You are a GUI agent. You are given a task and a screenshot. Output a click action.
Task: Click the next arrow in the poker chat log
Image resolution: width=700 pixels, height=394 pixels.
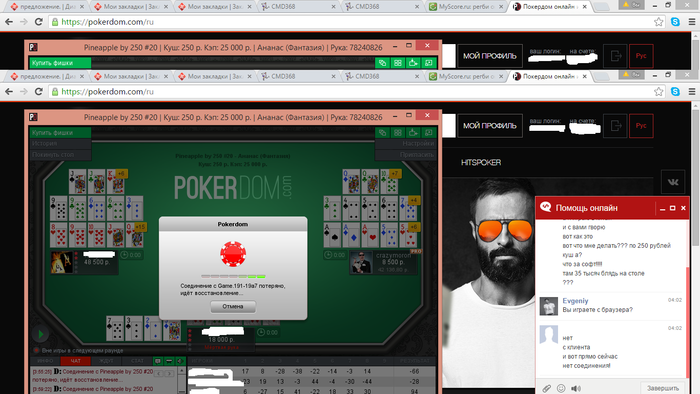[170, 374]
